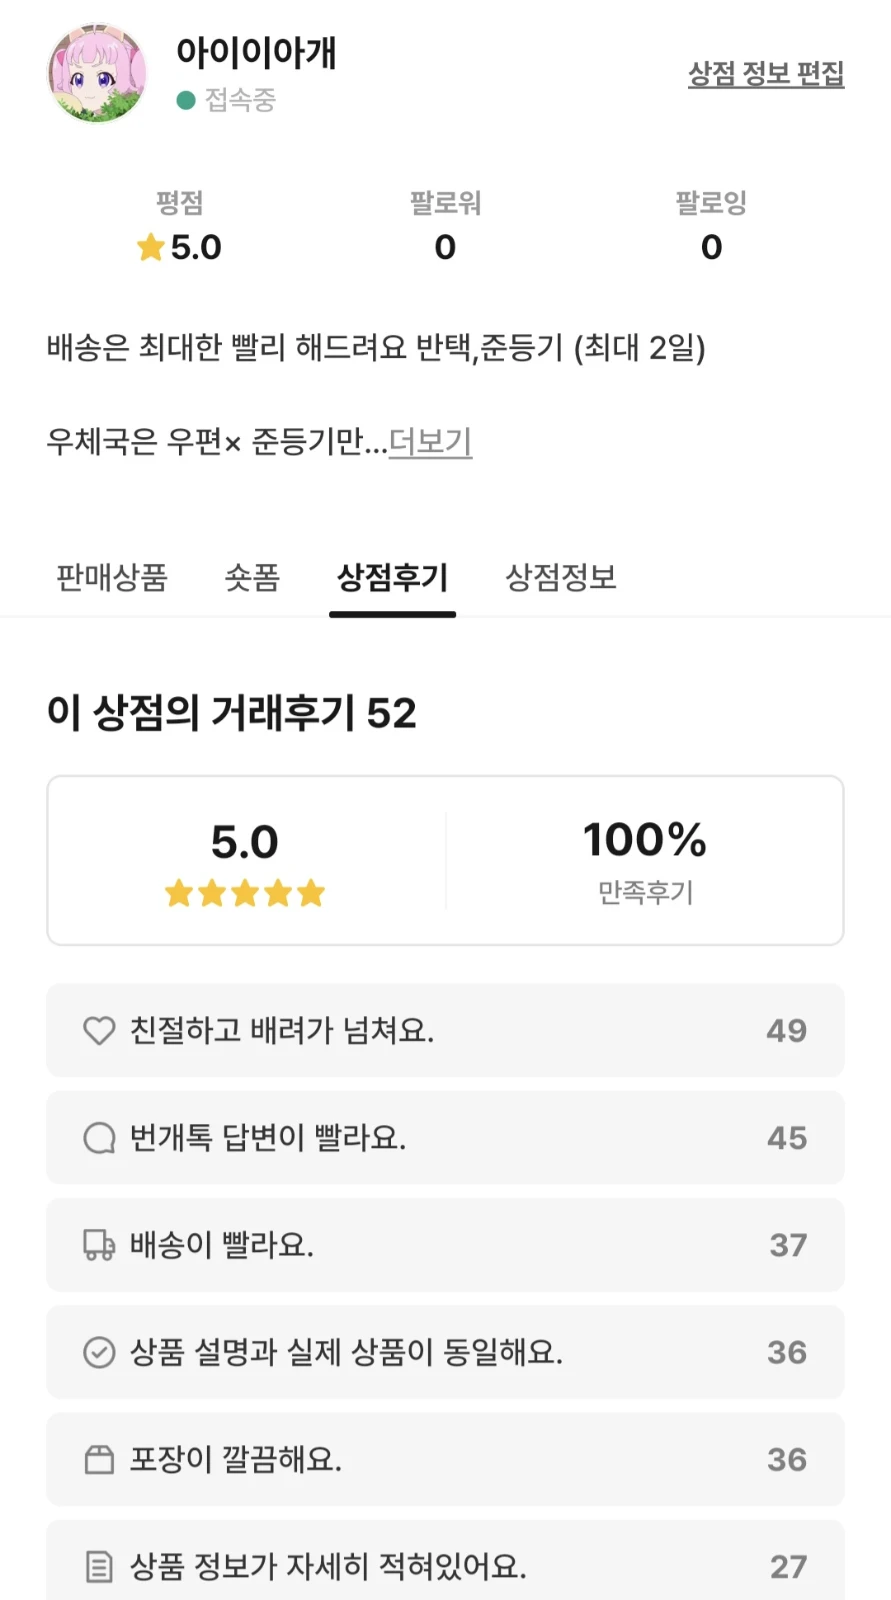This screenshot has width=891, height=1600.
Task: Go to the 상점정보 tab
Action: [561, 577]
